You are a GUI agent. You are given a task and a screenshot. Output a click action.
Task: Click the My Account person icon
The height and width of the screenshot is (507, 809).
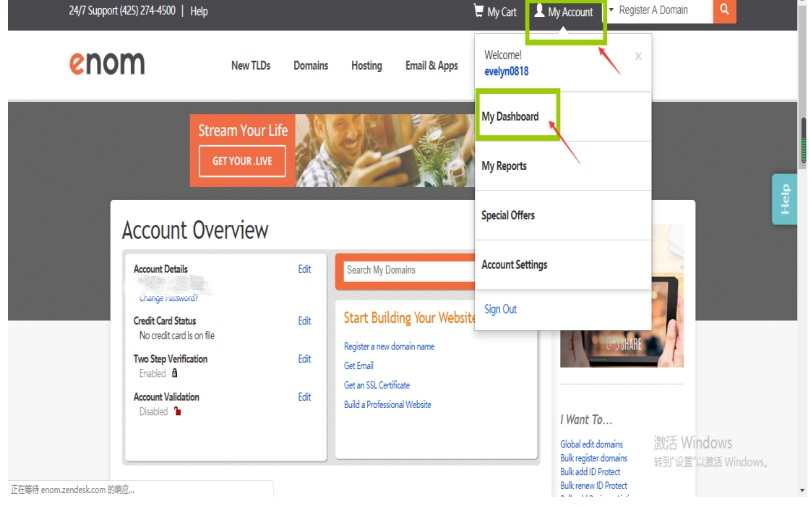pyautogui.click(x=539, y=11)
